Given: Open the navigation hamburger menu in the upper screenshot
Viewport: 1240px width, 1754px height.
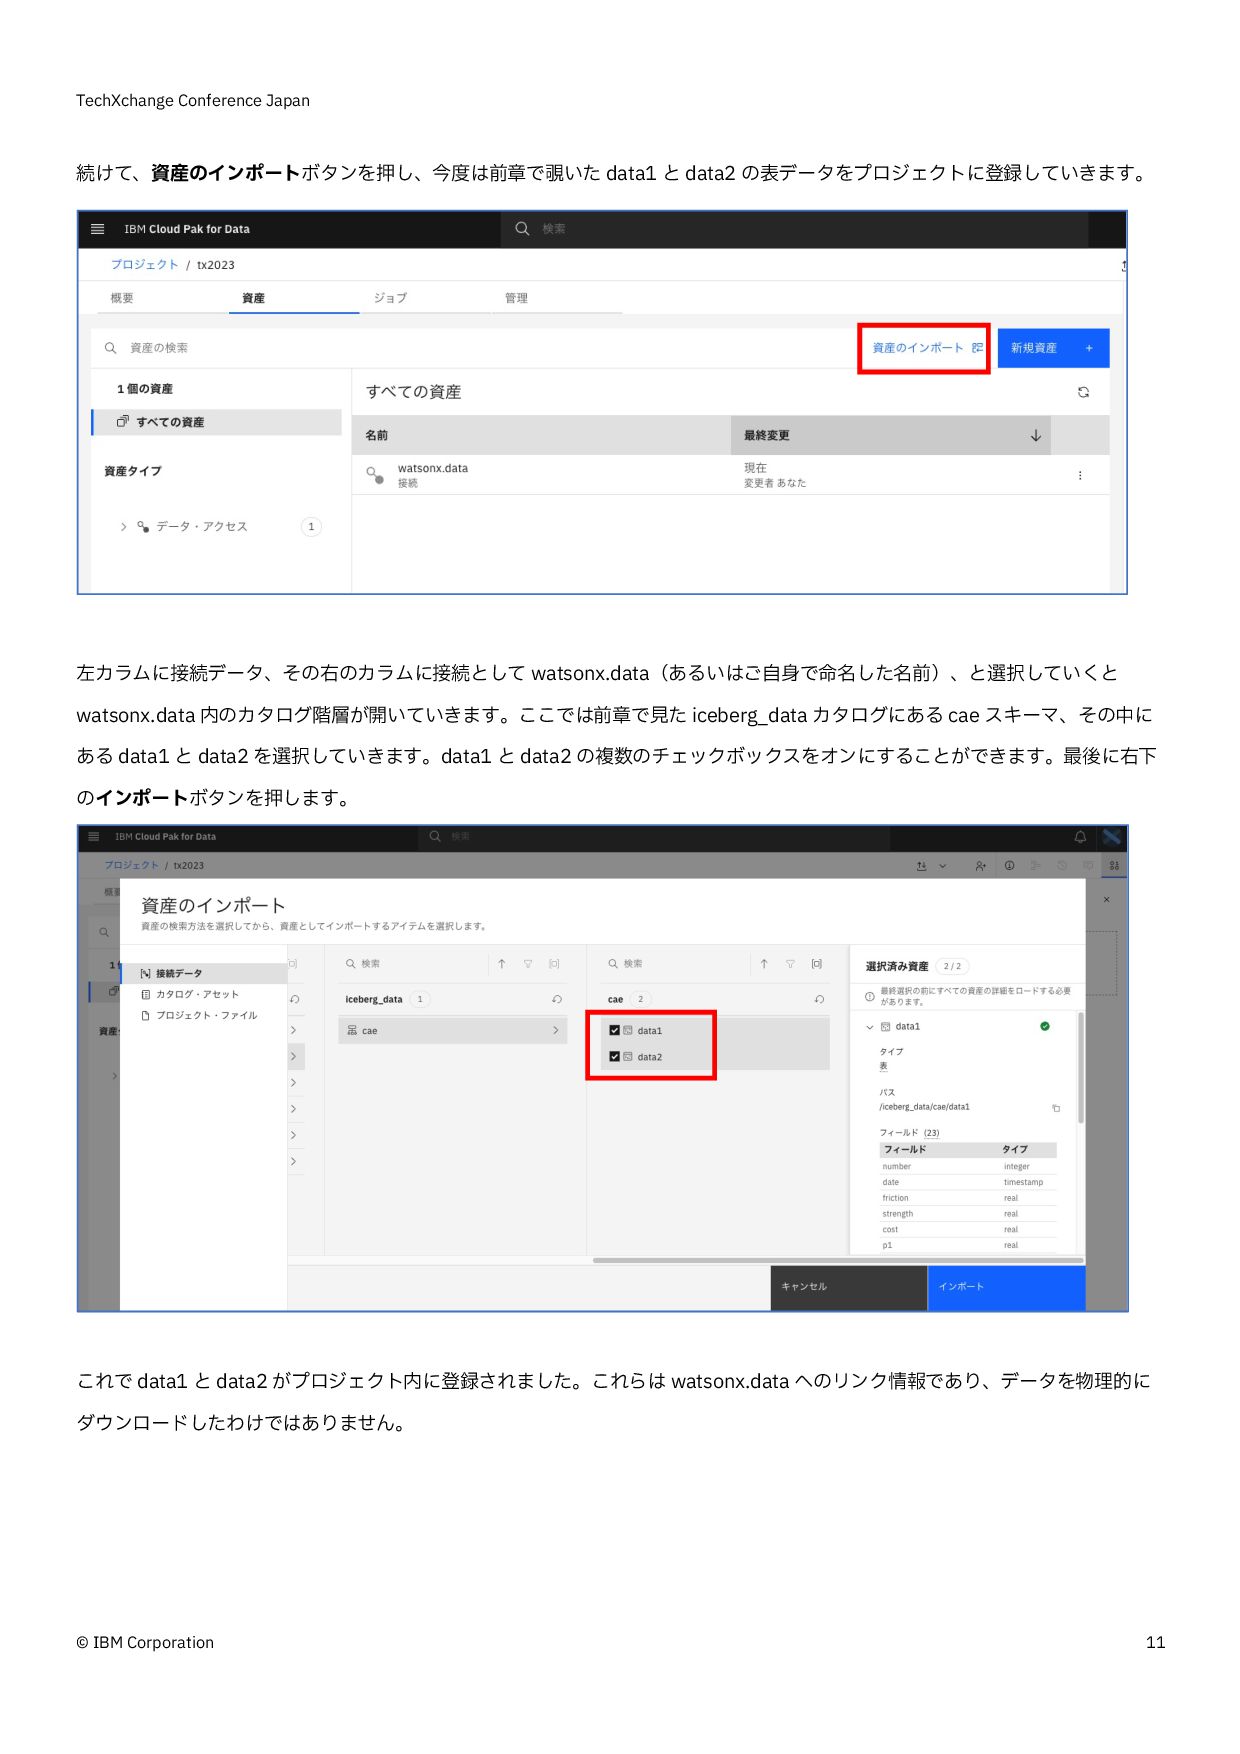Looking at the screenshot, I should [x=97, y=229].
